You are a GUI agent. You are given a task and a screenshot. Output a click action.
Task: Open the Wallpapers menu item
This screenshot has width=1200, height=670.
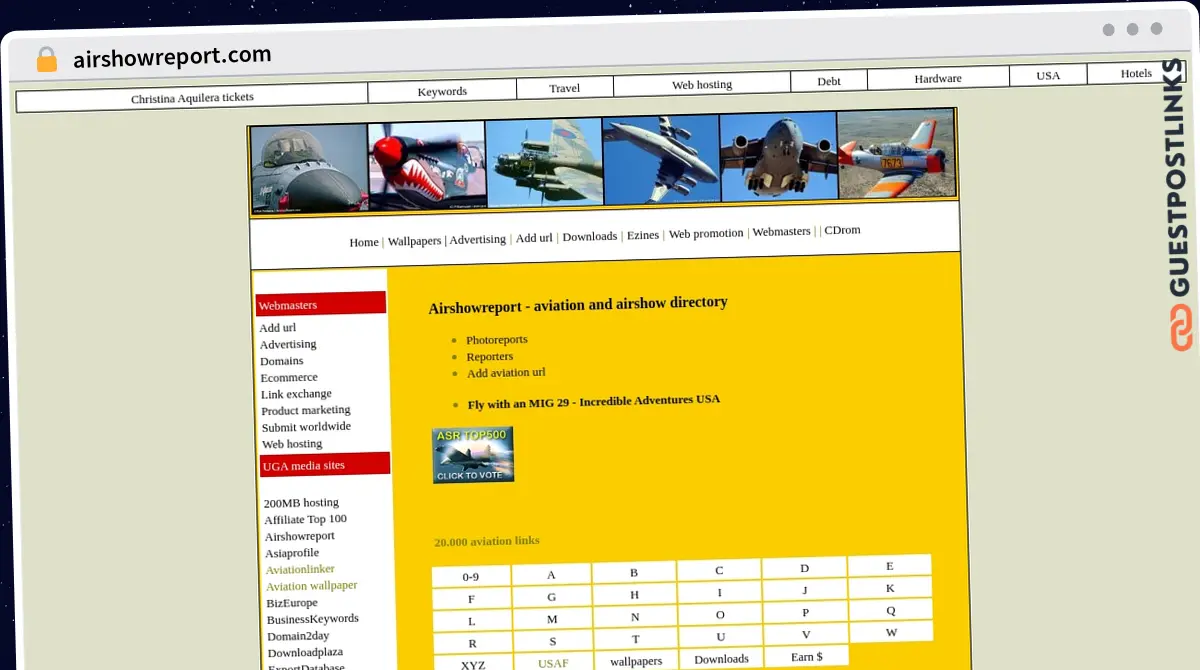coord(414,241)
